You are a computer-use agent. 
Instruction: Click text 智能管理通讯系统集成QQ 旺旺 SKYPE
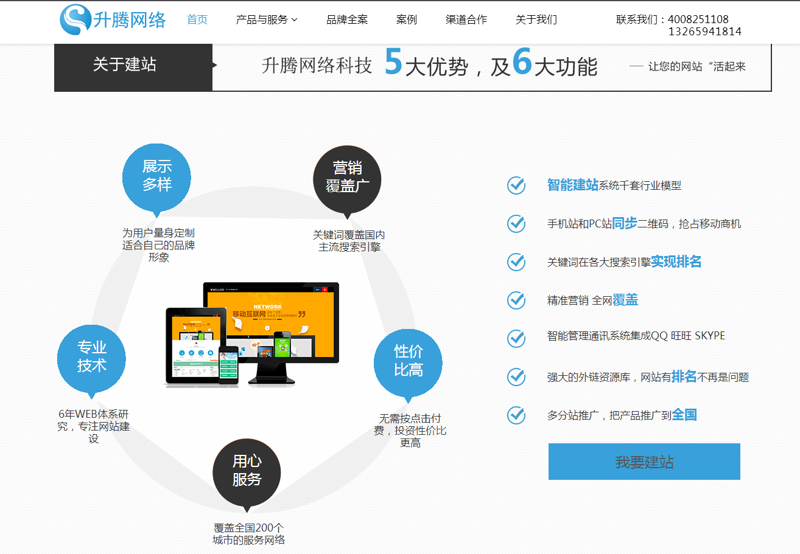636,336
